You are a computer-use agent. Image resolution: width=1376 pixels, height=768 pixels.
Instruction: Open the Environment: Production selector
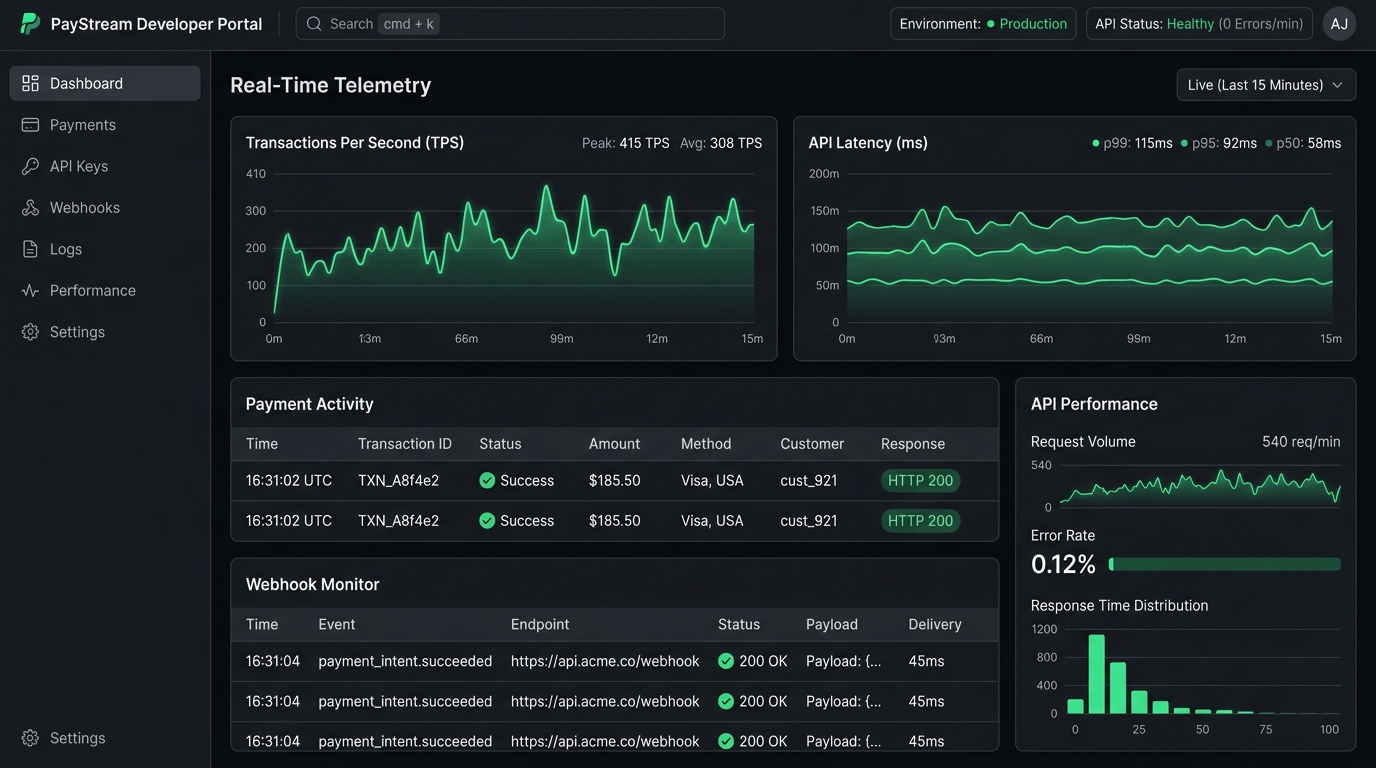point(983,24)
